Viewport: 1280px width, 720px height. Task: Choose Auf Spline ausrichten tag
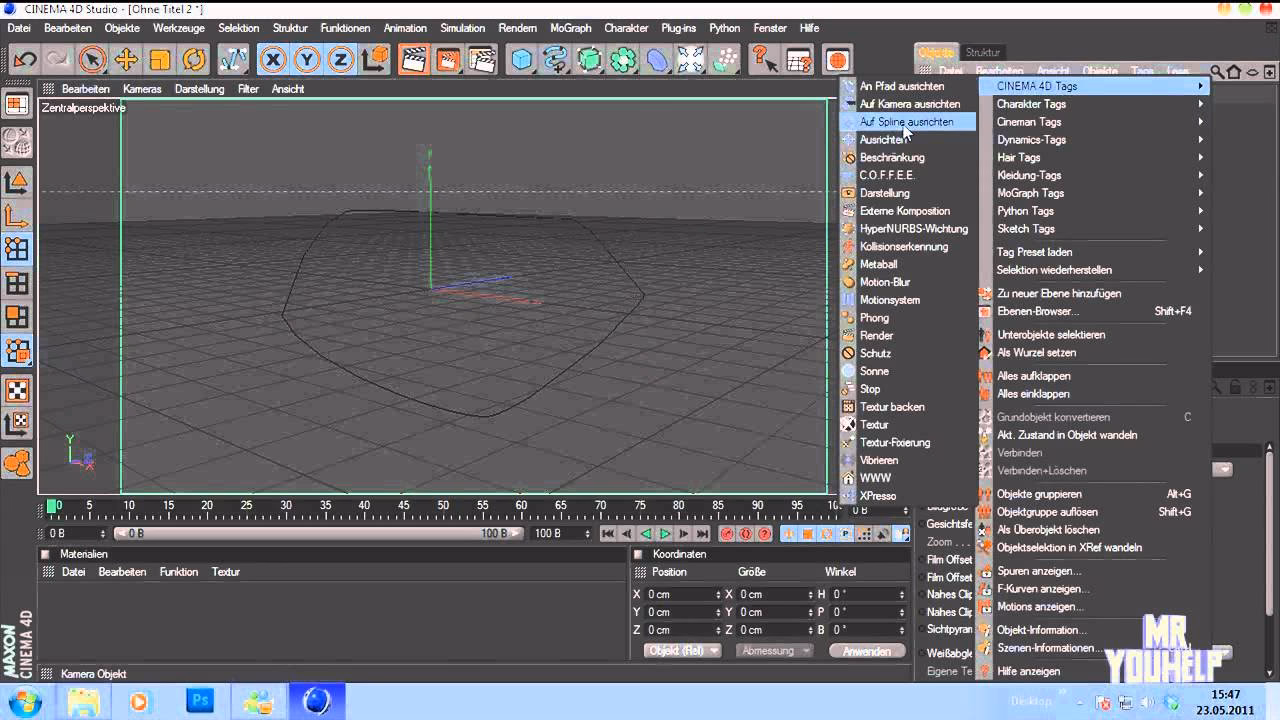(x=908, y=122)
